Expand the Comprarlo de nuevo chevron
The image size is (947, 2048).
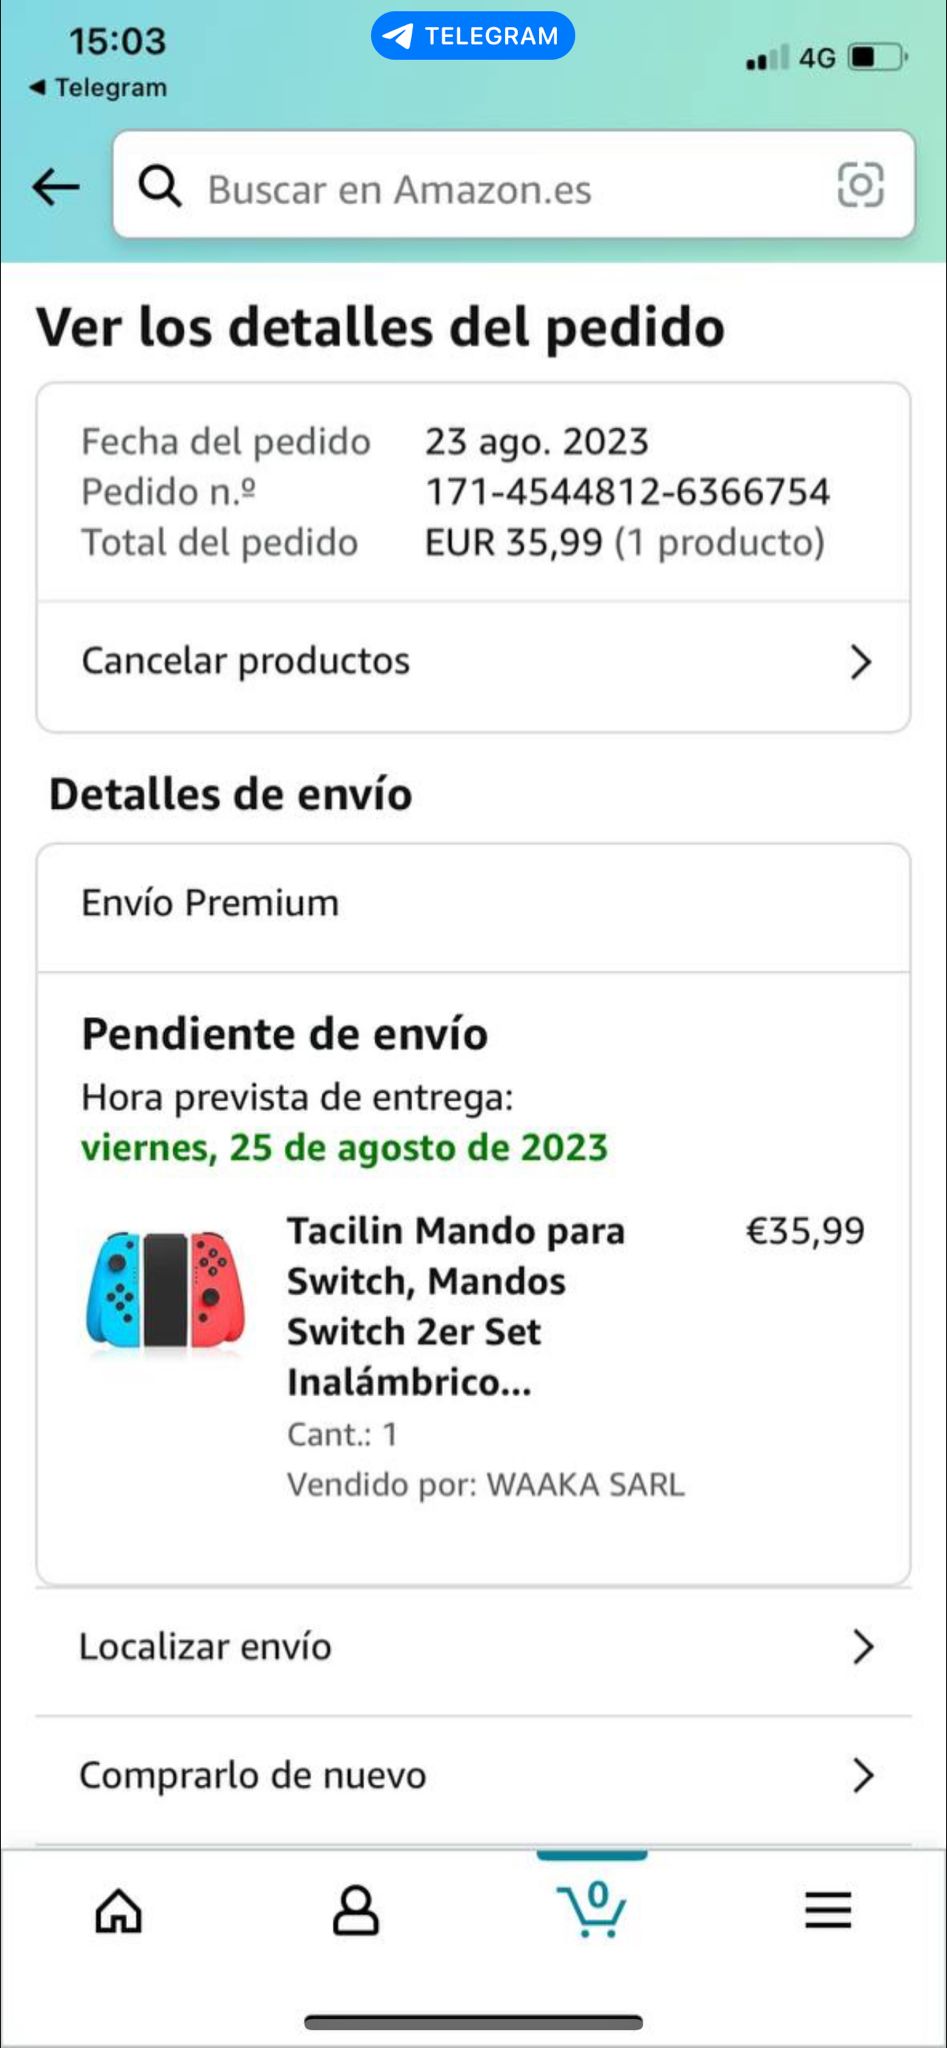point(862,1775)
